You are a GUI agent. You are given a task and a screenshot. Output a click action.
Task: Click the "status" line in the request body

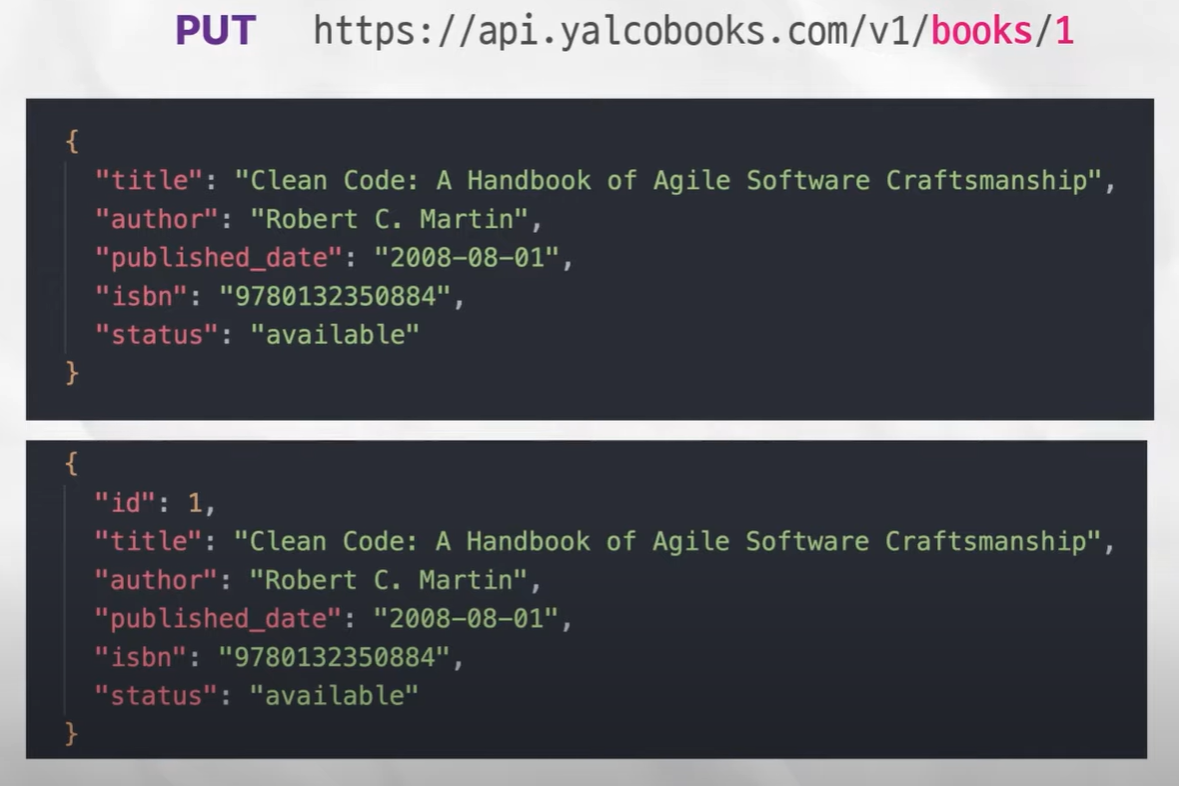pos(256,335)
